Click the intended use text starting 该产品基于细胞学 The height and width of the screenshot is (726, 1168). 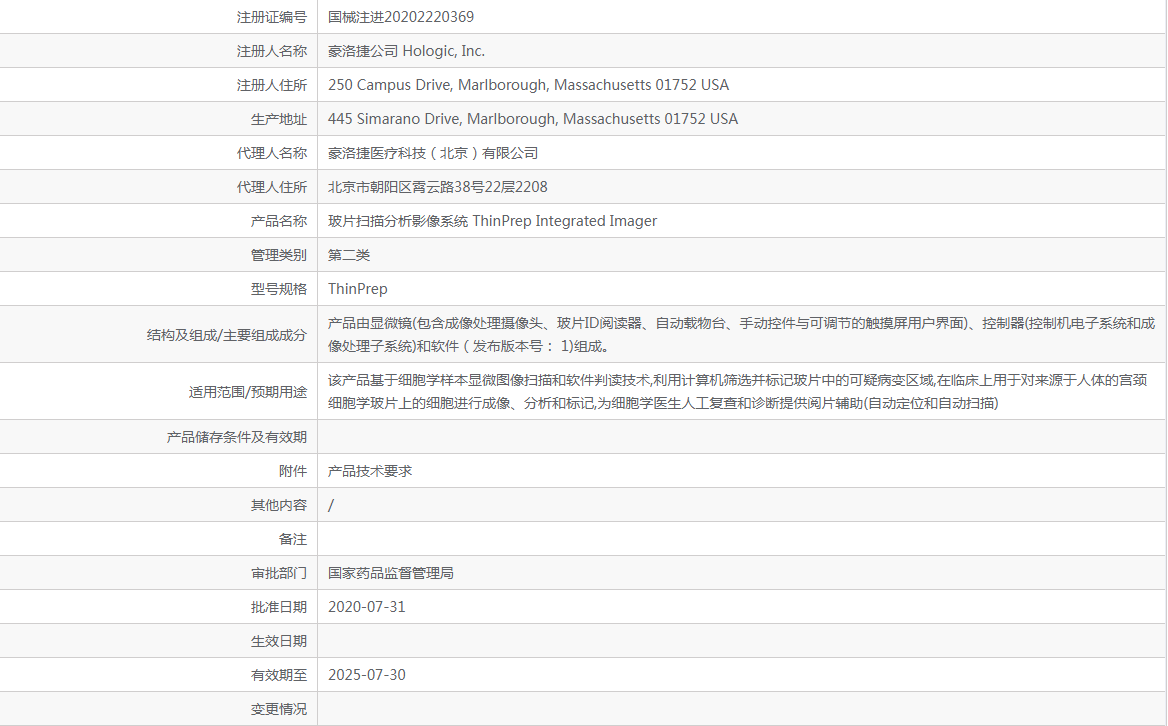[x=737, y=392]
